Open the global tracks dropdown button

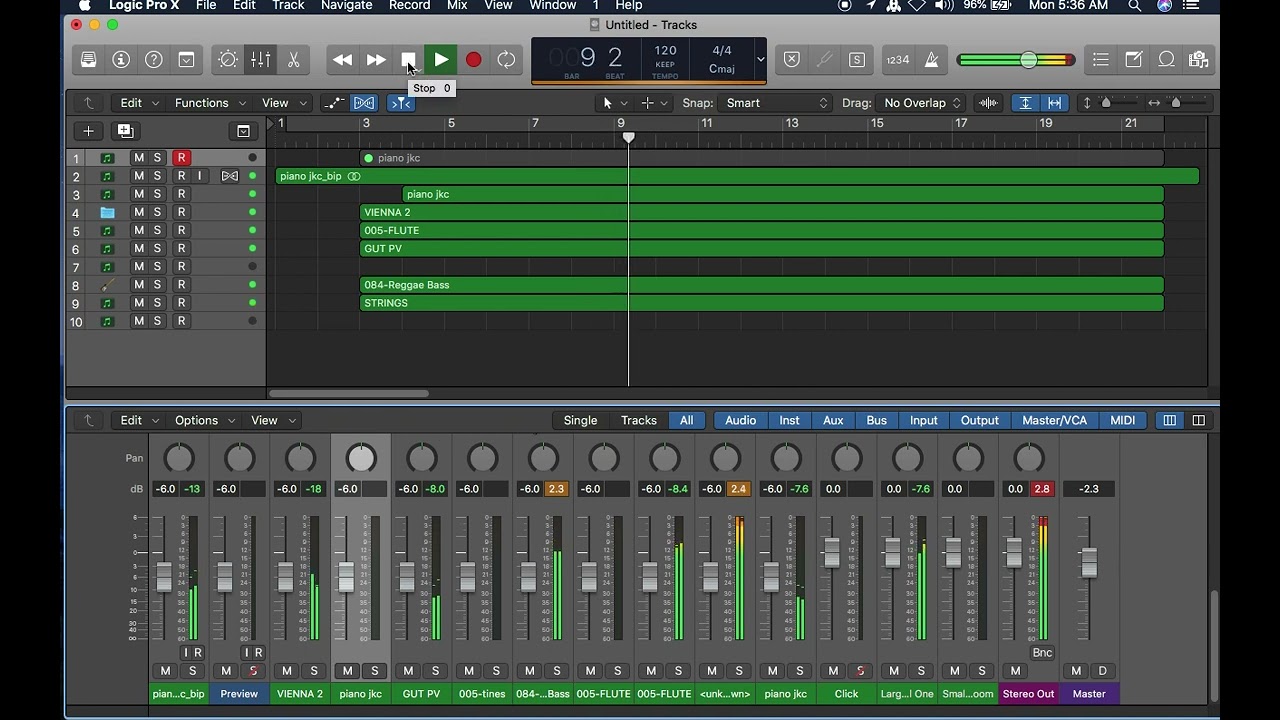(243, 131)
